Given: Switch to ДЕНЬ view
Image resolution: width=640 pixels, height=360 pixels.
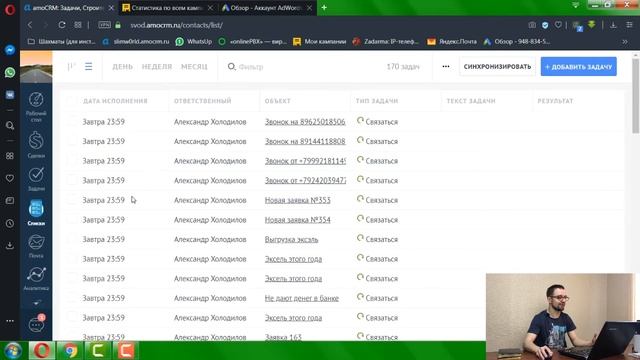Looking at the screenshot, I should click(x=122, y=67).
